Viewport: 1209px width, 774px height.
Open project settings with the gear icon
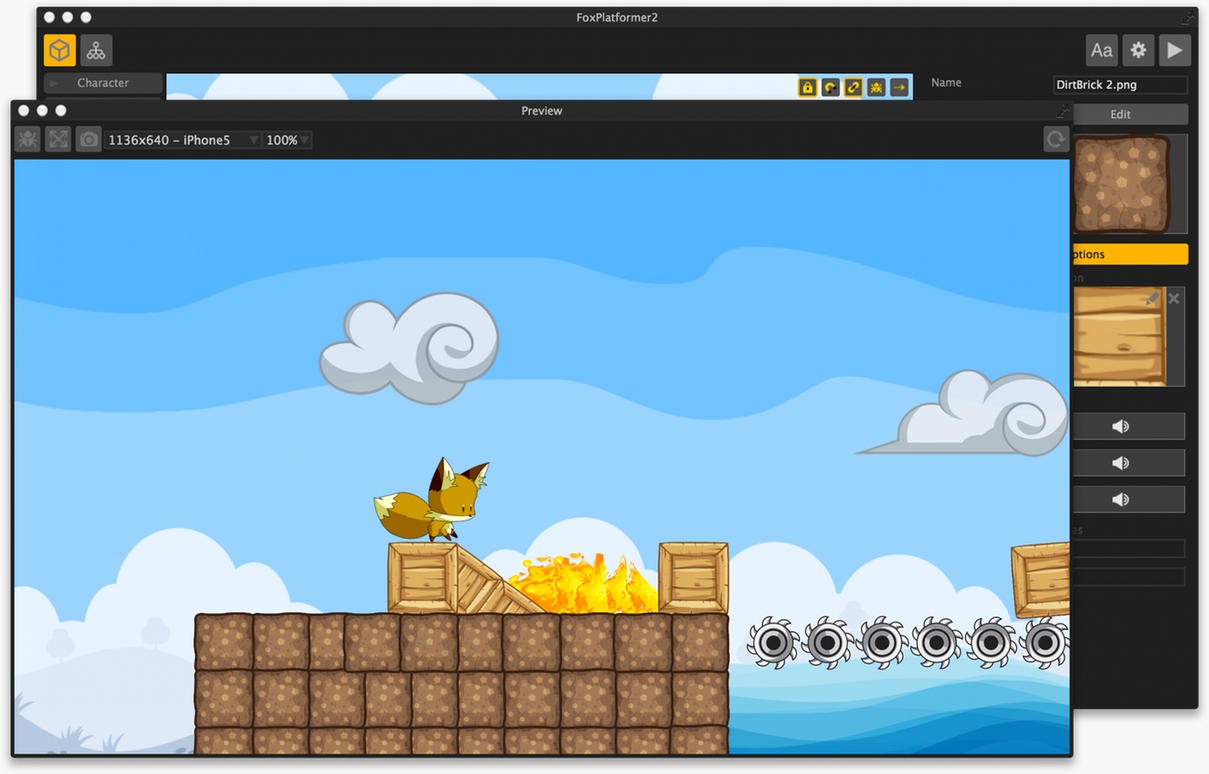point(1138,50)
